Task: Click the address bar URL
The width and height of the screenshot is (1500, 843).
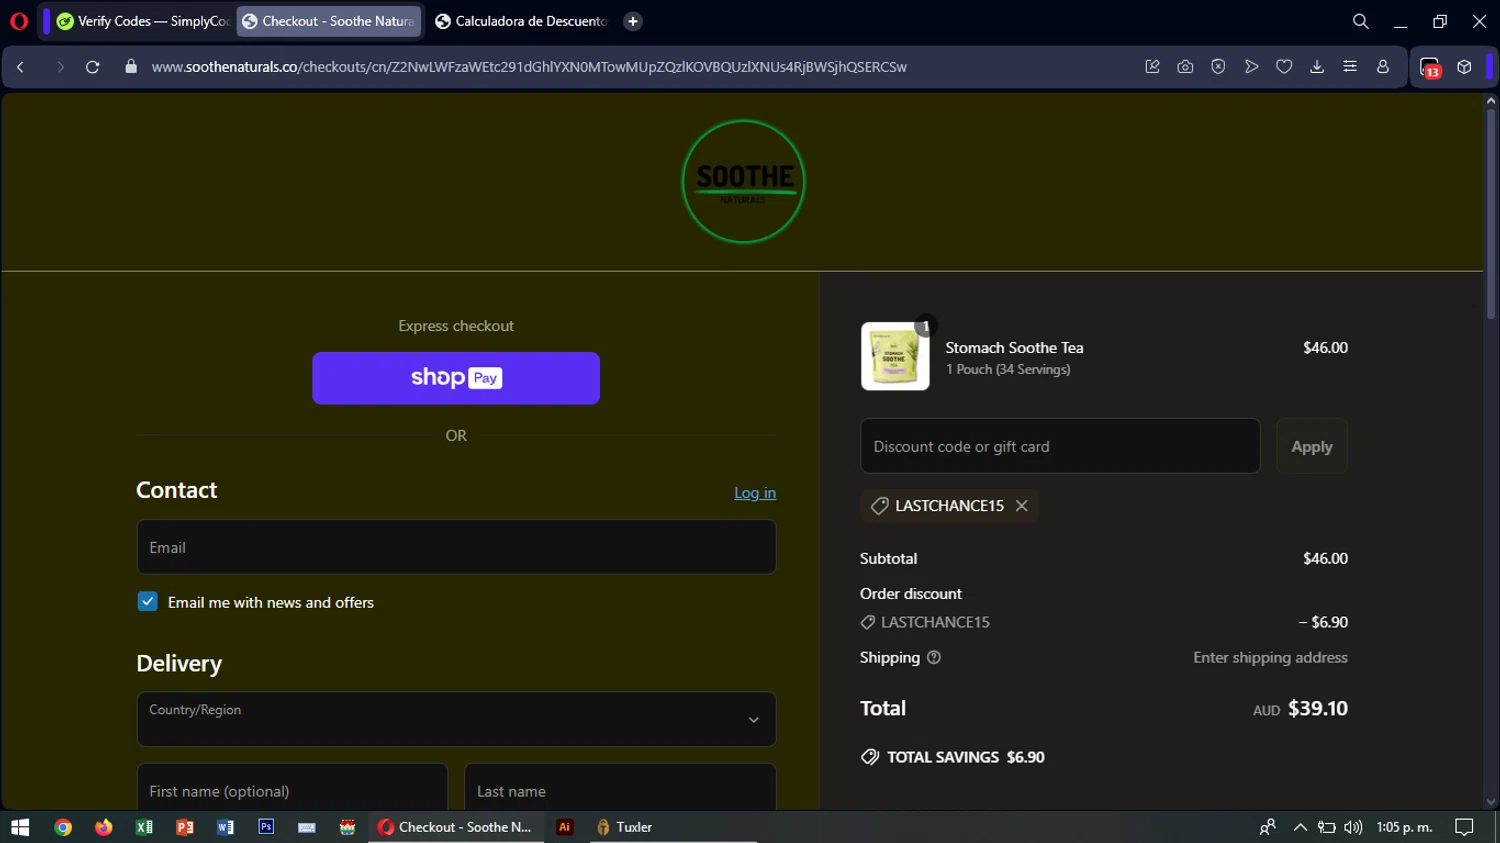Action: click(529, 67)
